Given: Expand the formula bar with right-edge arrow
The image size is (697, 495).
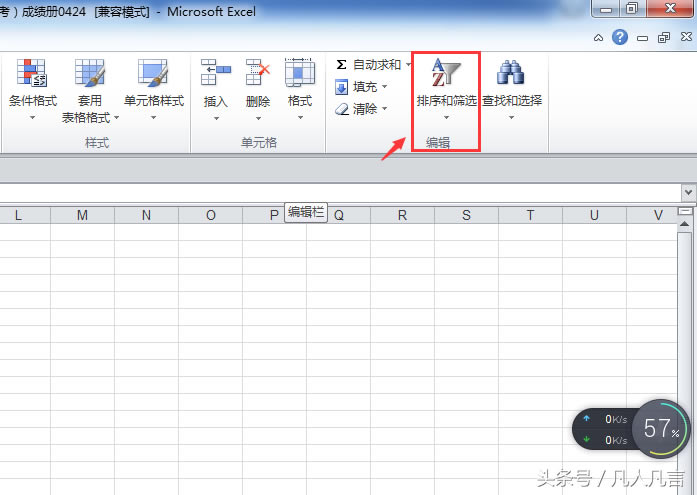Looking at the screenshot, I should 688,191.
